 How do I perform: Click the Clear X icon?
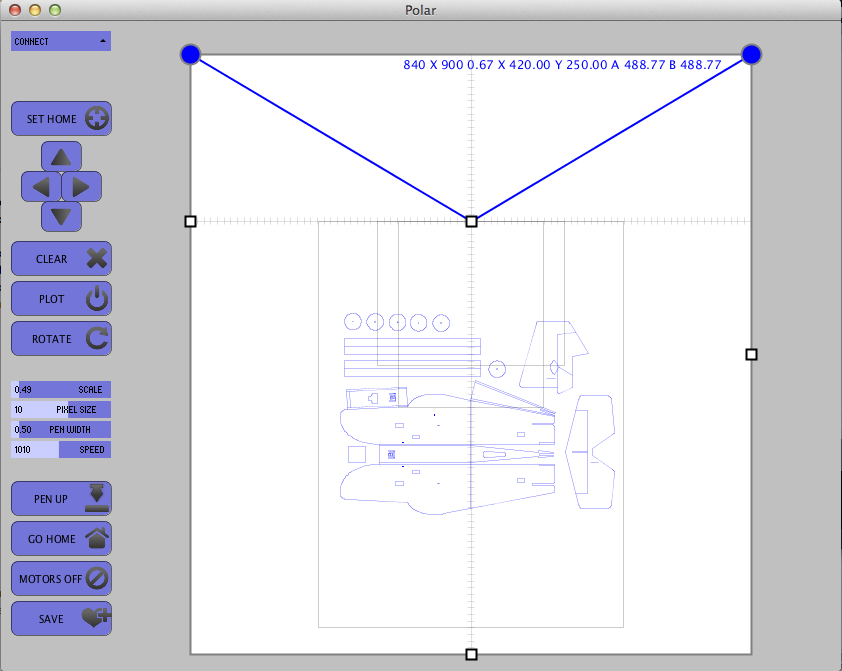point(97,258)
